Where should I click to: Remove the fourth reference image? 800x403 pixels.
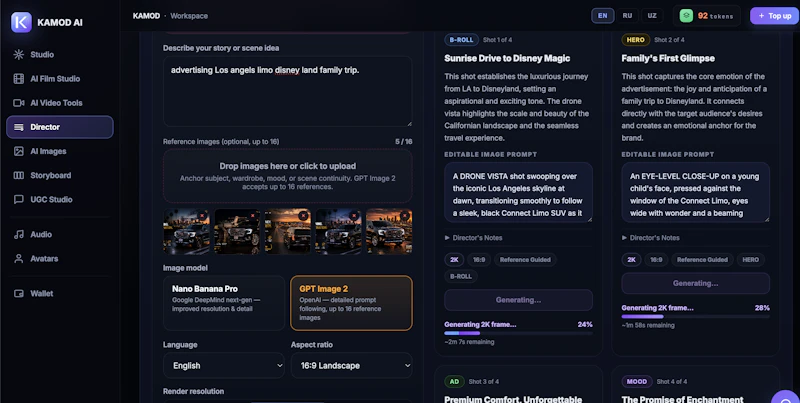click(x=354, y=216)
